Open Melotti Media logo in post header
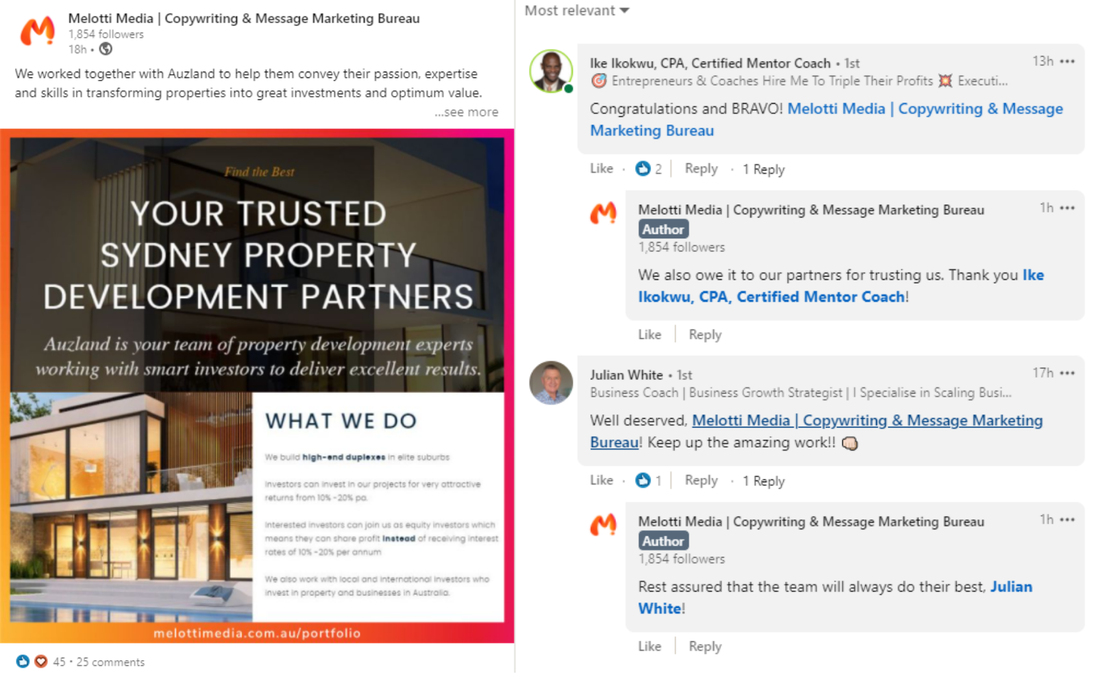 [x=37, y=32]
